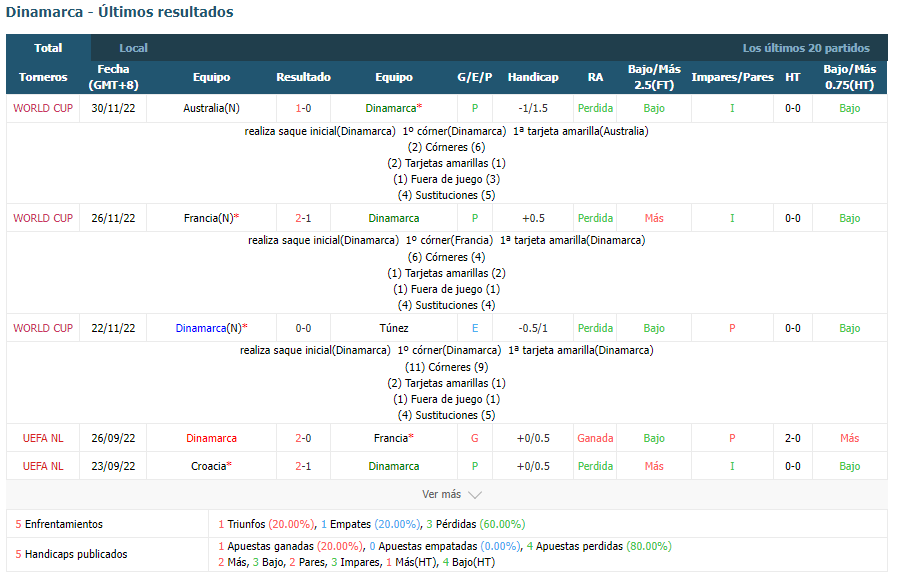Click the HT column header

[792, 77]
